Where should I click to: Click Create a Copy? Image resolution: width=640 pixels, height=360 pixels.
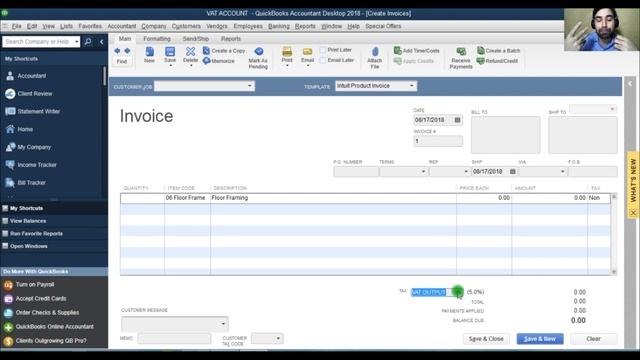[x=224, y=51]
